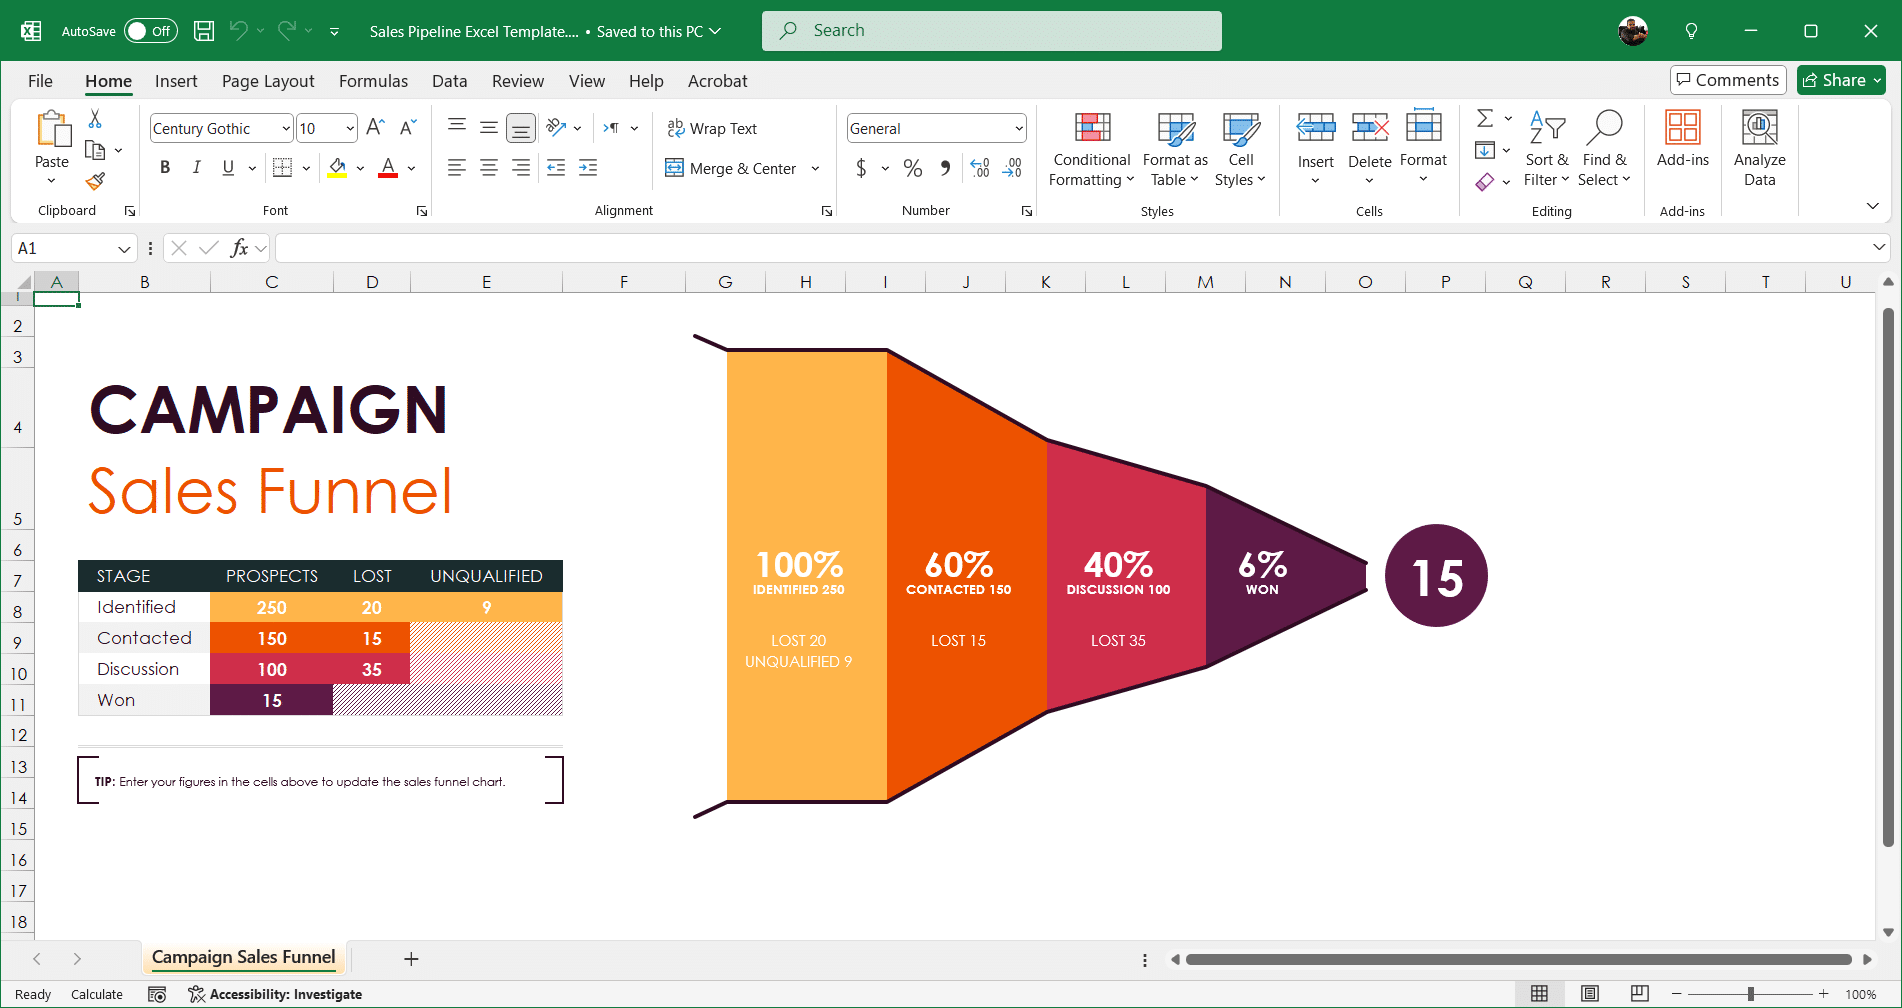Click the Share button
The image size is (1902, 1008).
click(x=1840, y=80)
